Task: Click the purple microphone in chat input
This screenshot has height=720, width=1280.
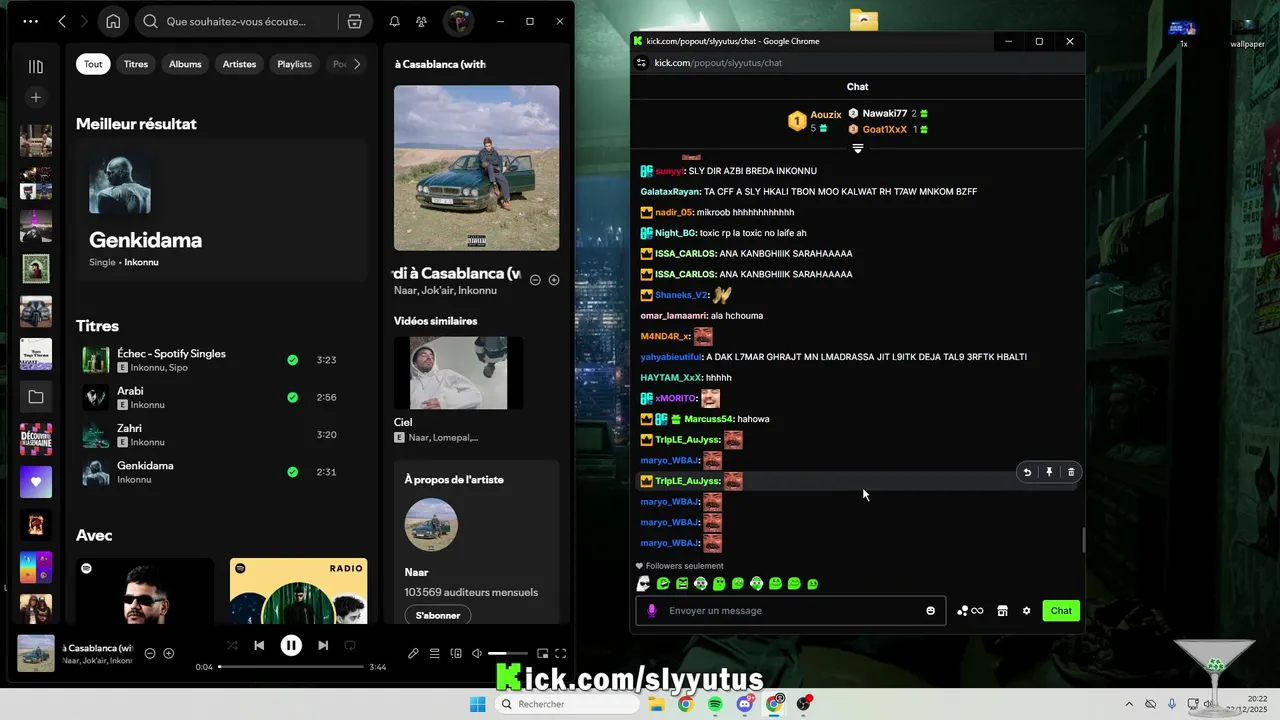Action: (x=652, y=611)
